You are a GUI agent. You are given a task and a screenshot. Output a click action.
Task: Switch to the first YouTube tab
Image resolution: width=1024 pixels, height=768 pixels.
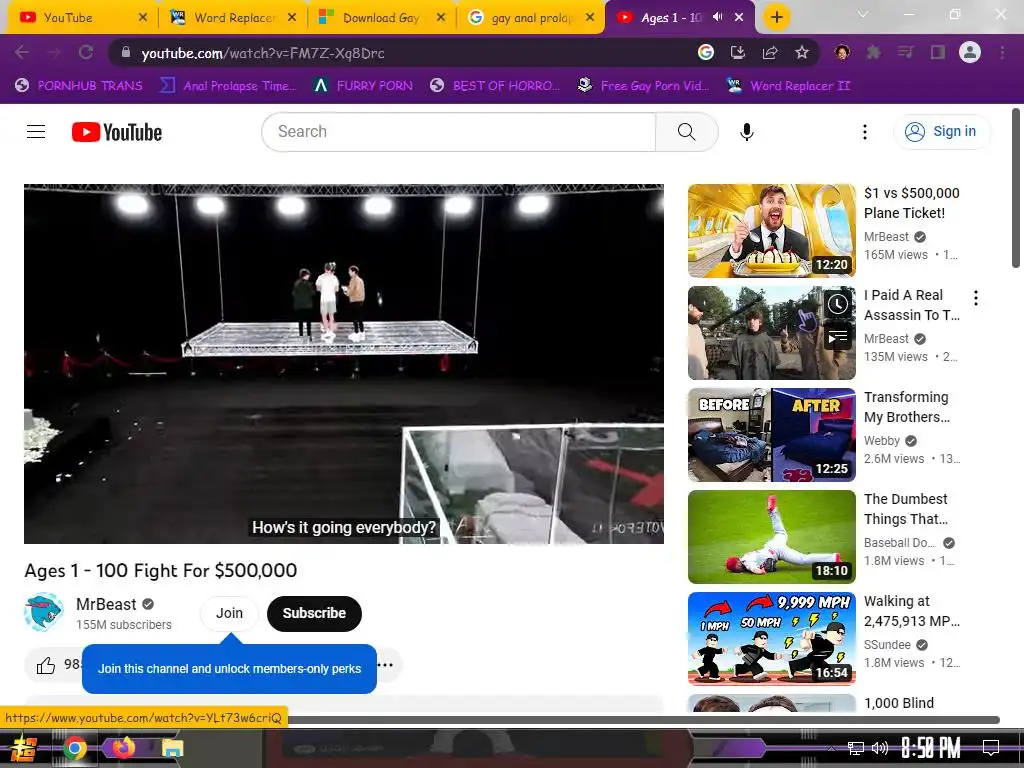(80, 18)
